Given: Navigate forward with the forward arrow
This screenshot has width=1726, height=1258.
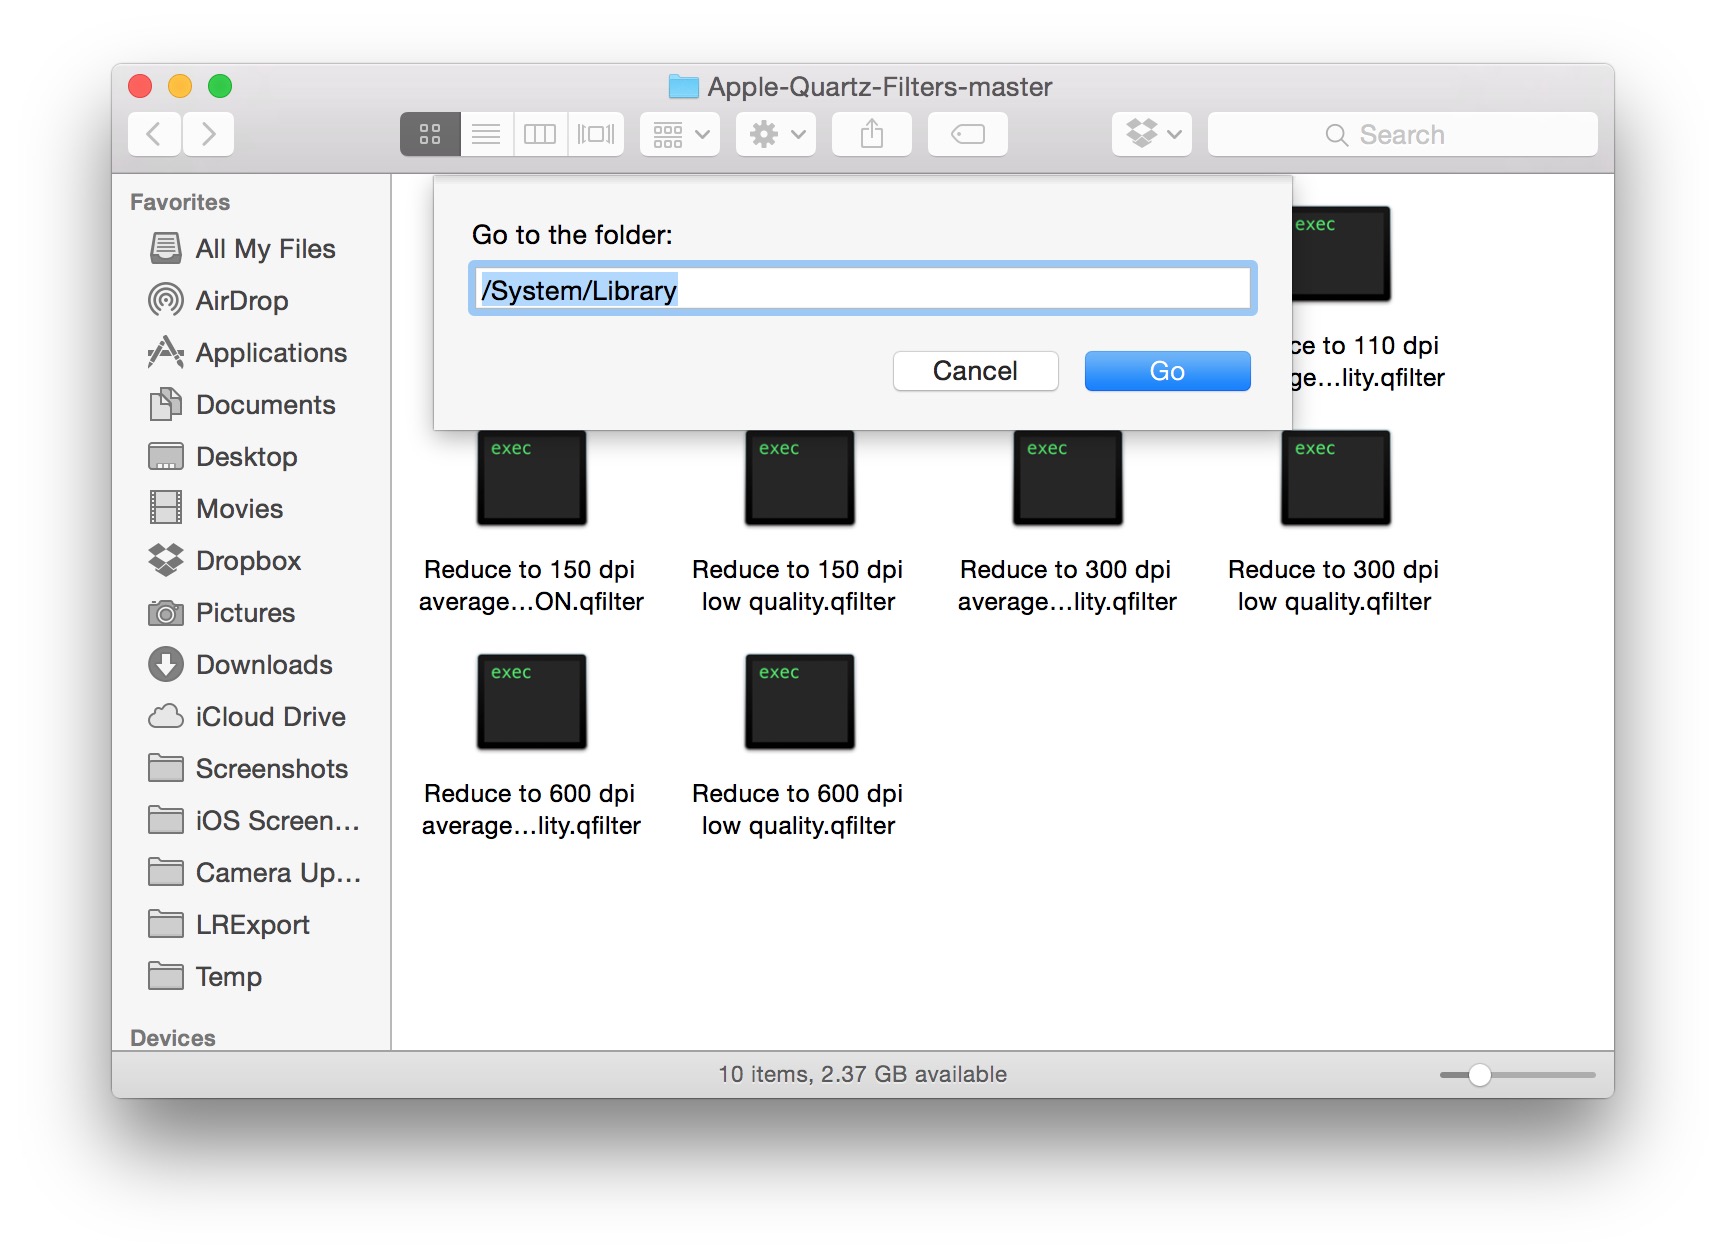Looking at the screenshot, I should [208, 134].
